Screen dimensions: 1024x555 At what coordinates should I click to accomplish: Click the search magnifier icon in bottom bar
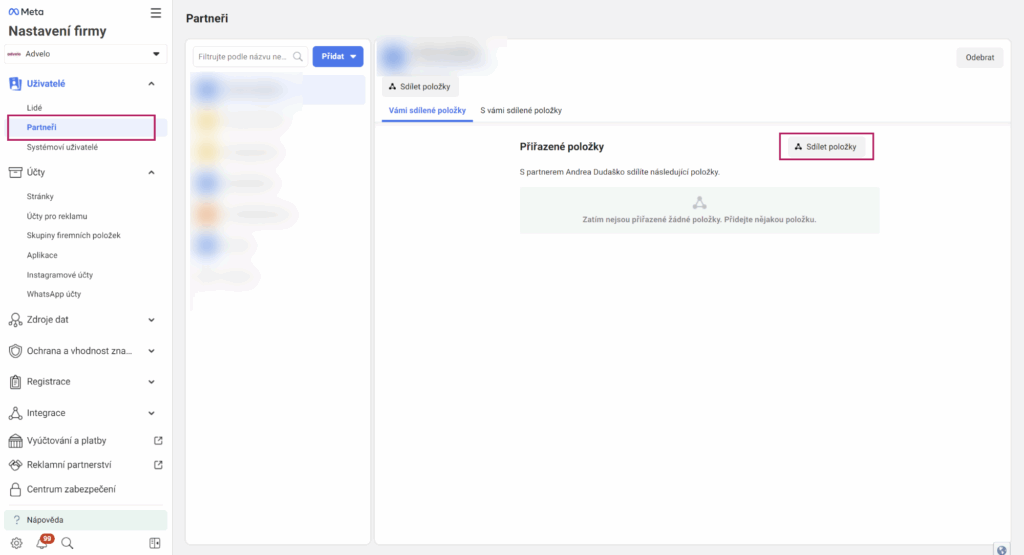[67, 543]
